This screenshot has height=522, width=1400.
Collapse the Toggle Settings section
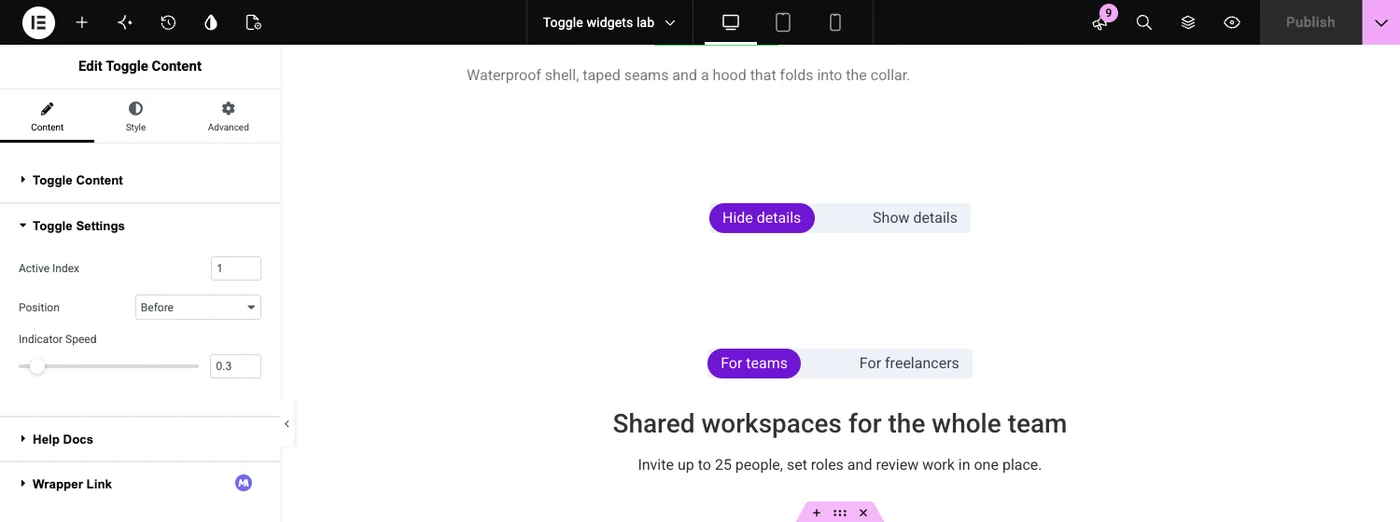[140, 226]
